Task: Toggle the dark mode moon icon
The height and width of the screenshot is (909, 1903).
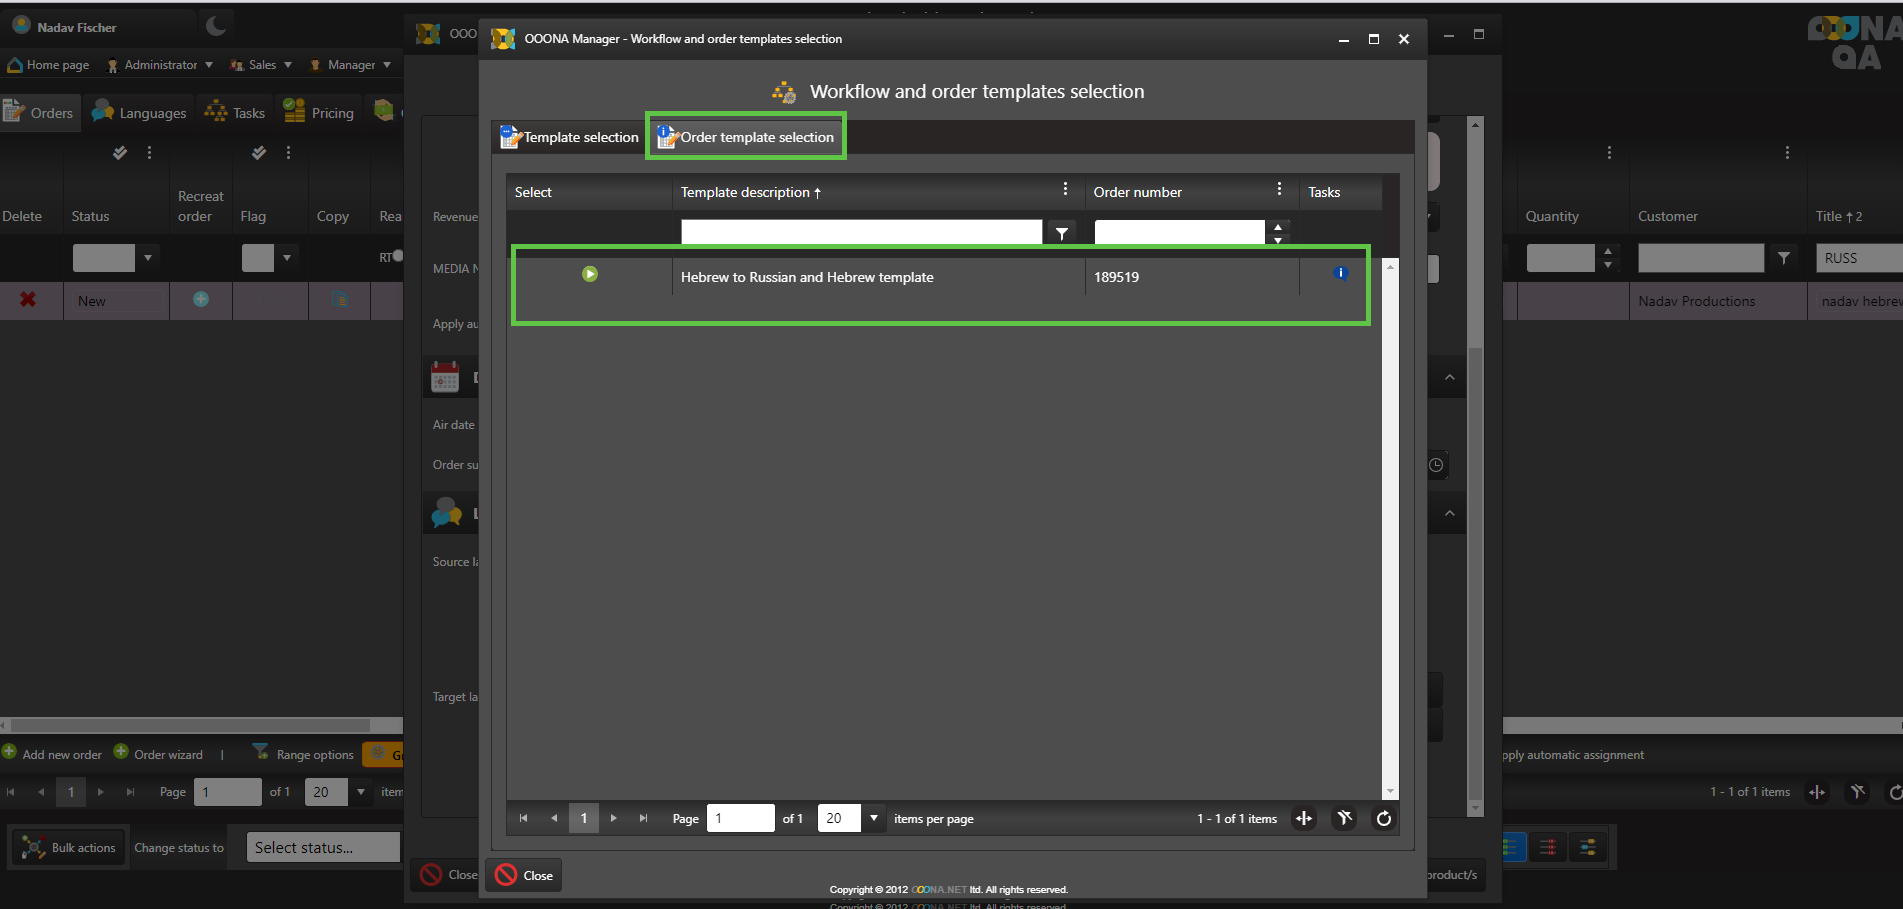Action: click(216, 26)
